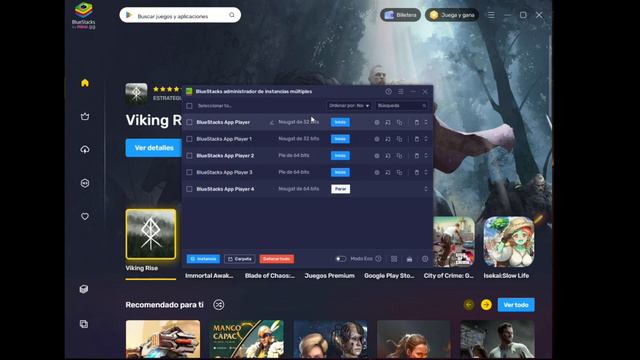Open the Manco Capac recommended game card

click(x=247, y=340)
